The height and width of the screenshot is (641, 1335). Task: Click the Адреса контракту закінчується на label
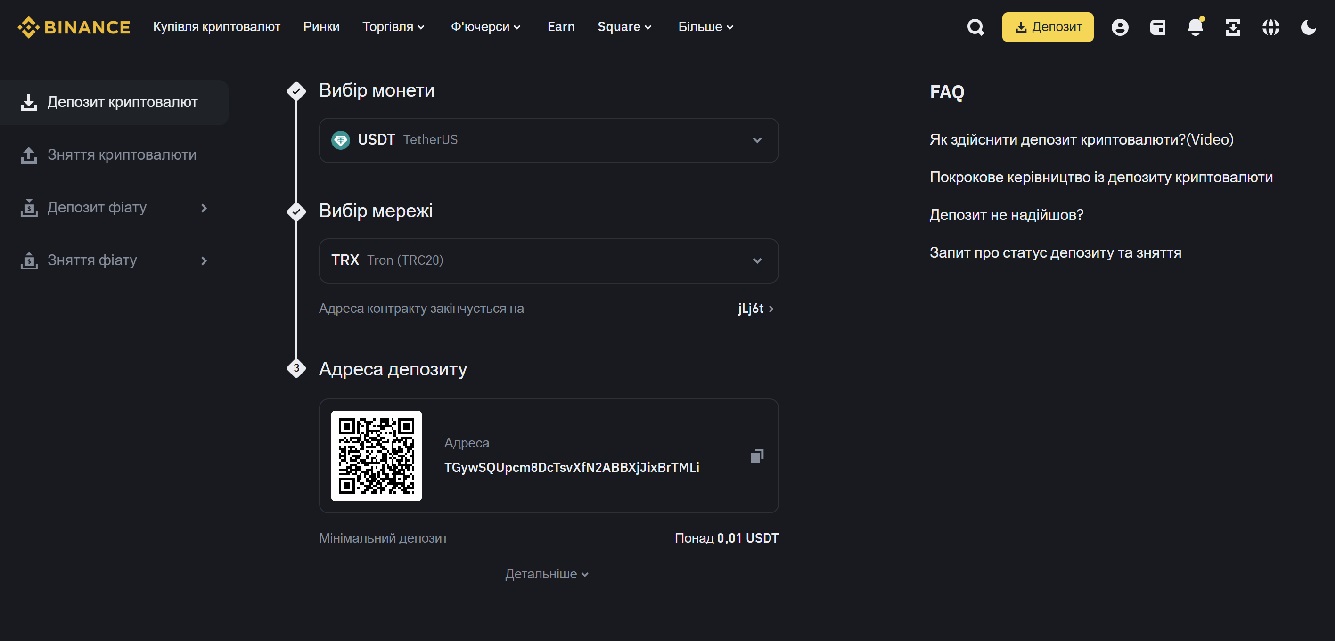[x=422, y=309]
